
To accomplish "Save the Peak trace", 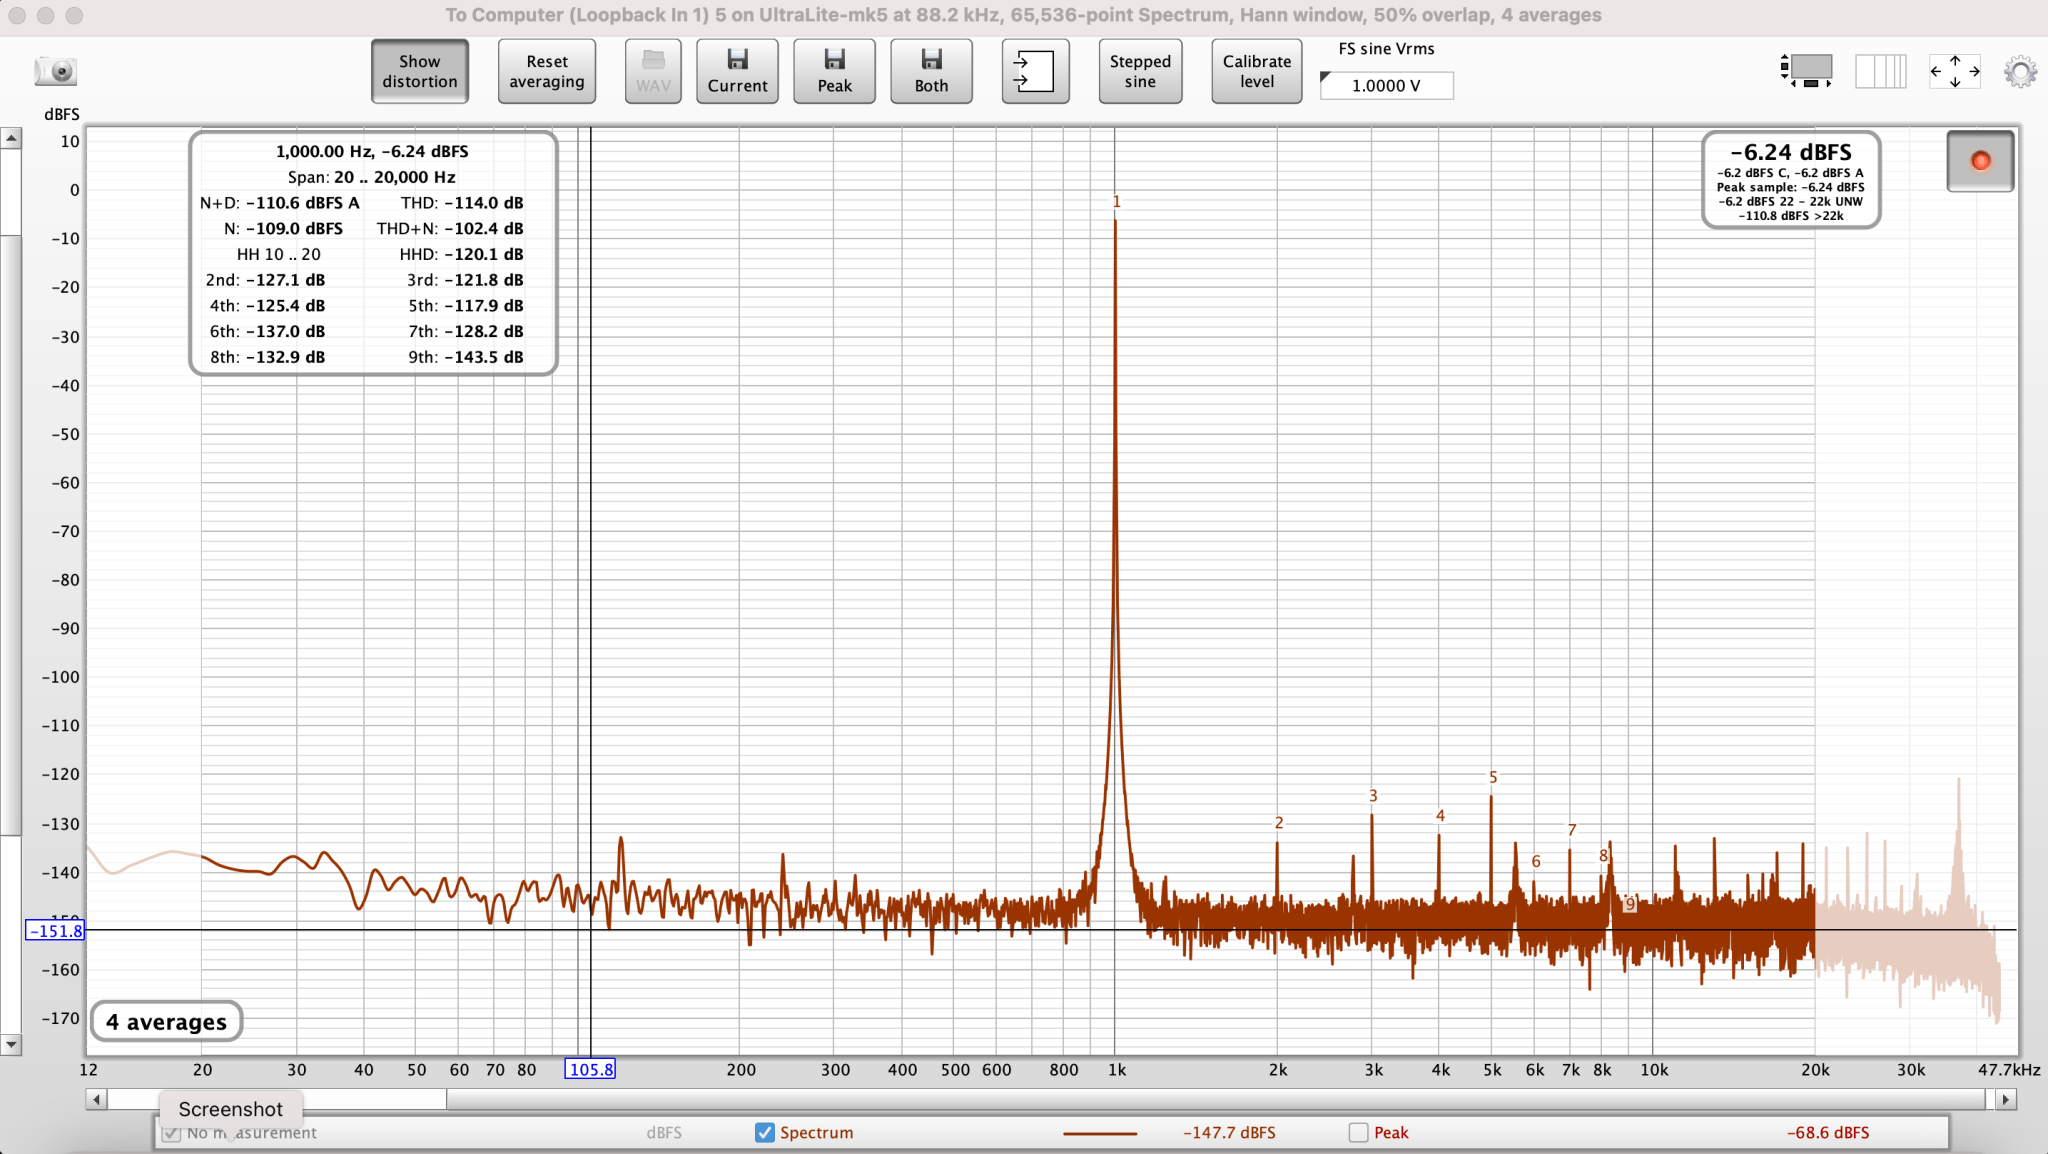I will point(834,71).
